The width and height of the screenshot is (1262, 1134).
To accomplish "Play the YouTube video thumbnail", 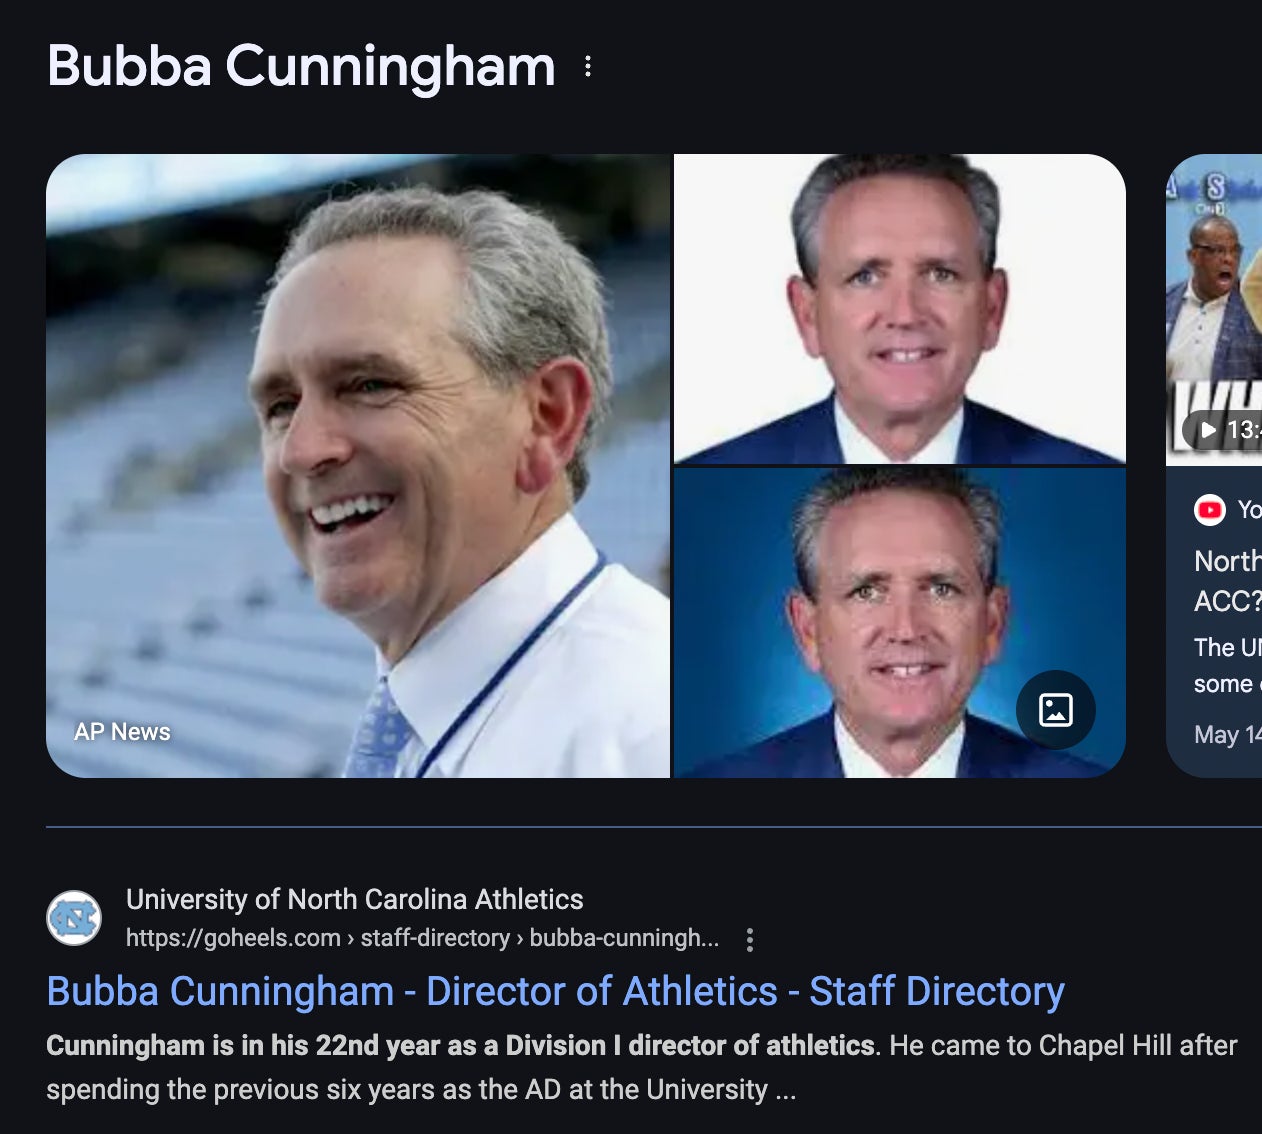I will (x=1214, y=310).
